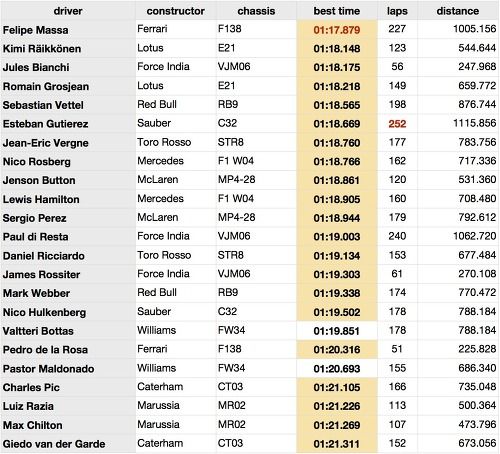Image resolution: width=500 pixels, height=454 pixels.
Task: Select the driver column header
Action: click(x=68, y=11)
